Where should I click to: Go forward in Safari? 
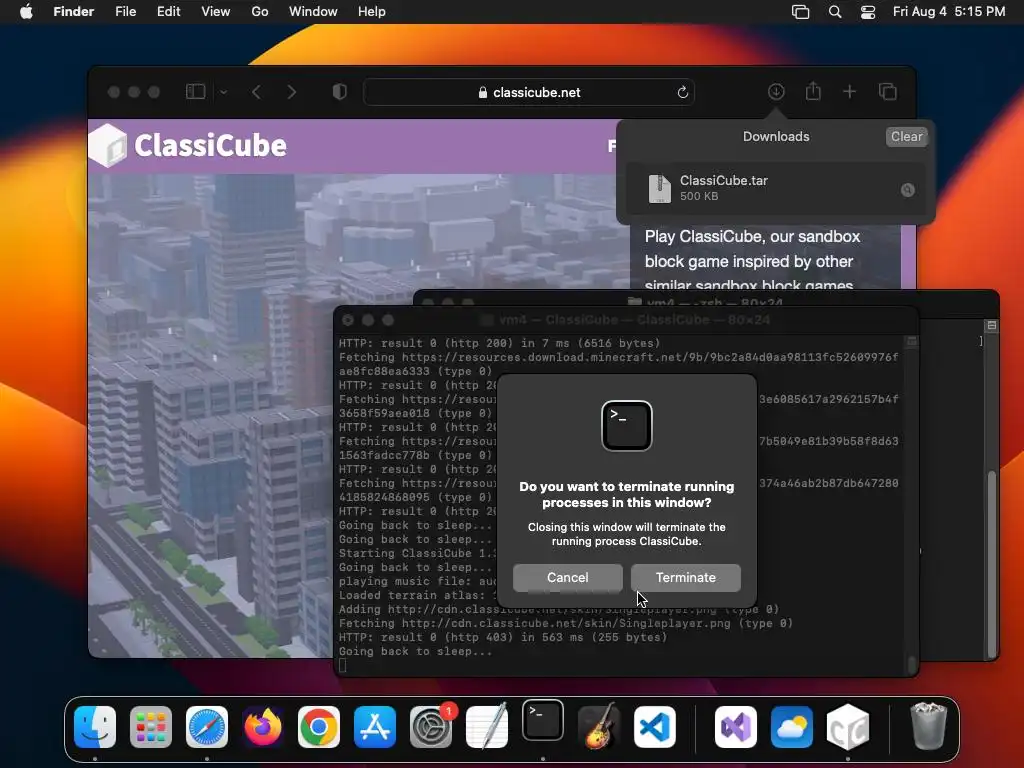[291, 92]
